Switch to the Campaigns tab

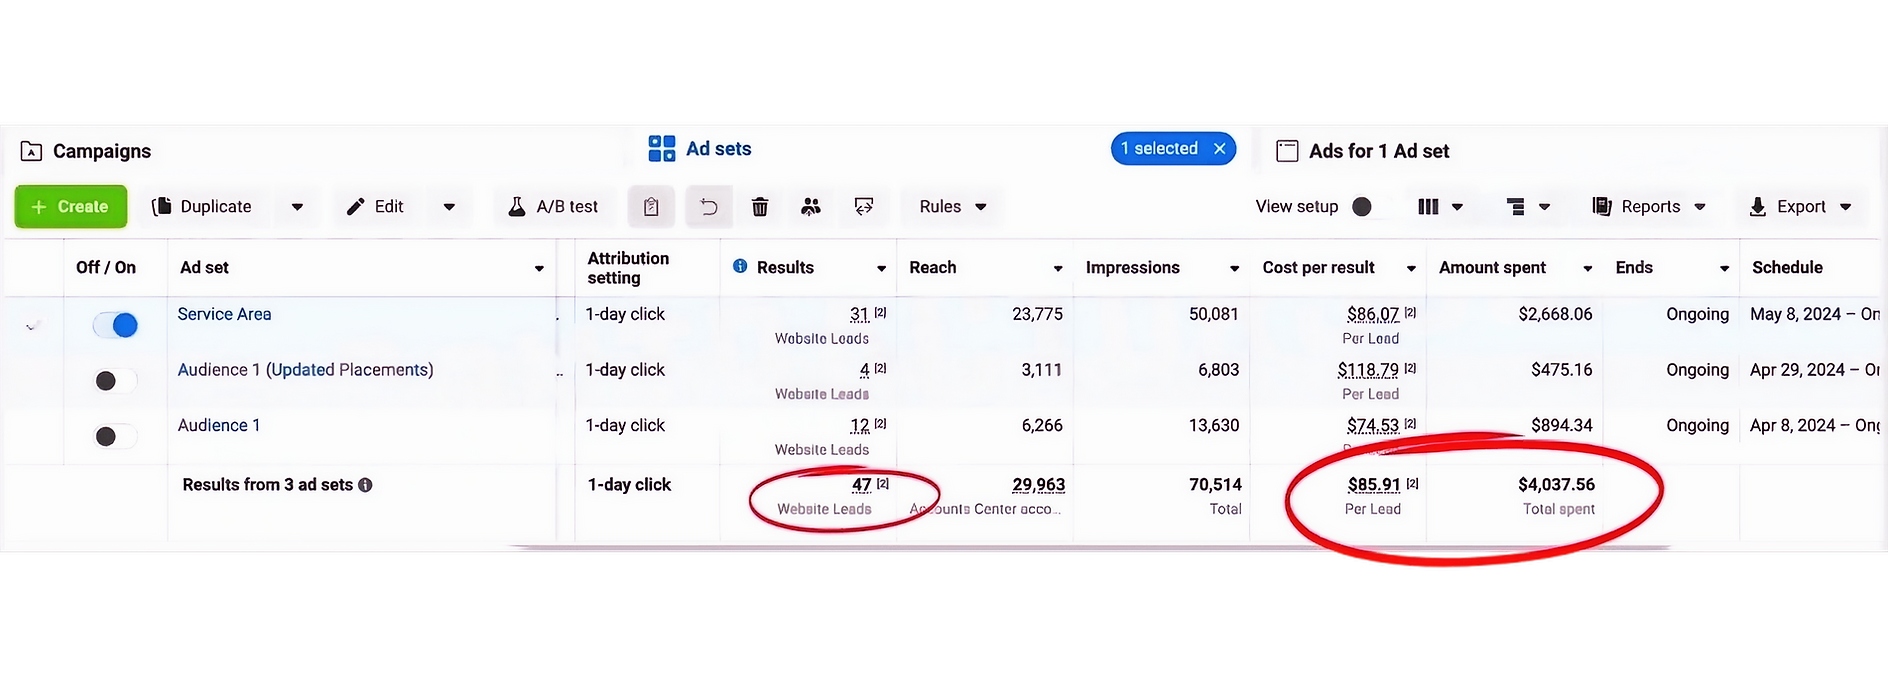click(86, 151)
